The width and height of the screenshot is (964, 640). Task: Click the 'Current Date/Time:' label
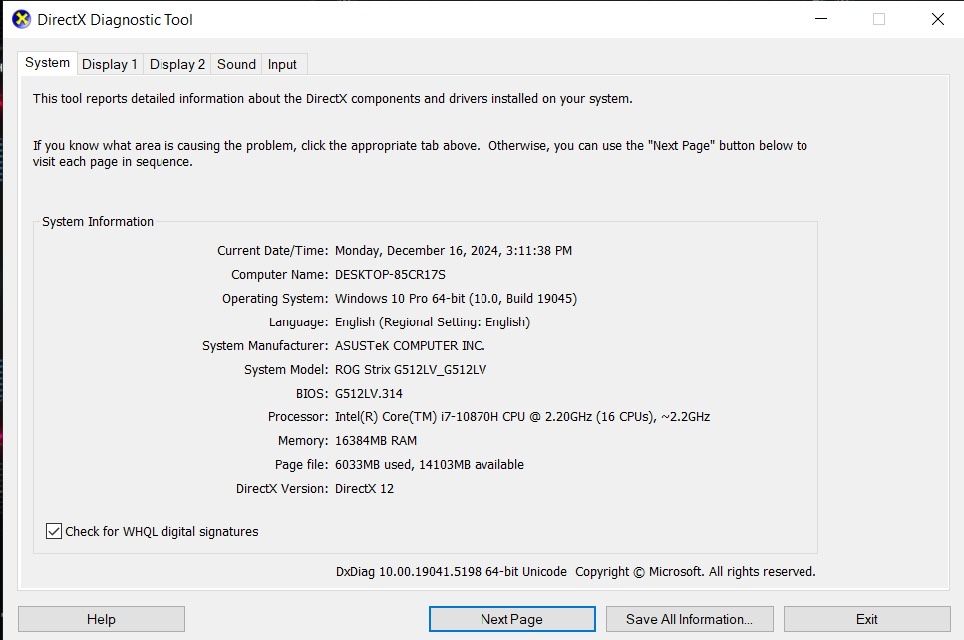(272, 251)
